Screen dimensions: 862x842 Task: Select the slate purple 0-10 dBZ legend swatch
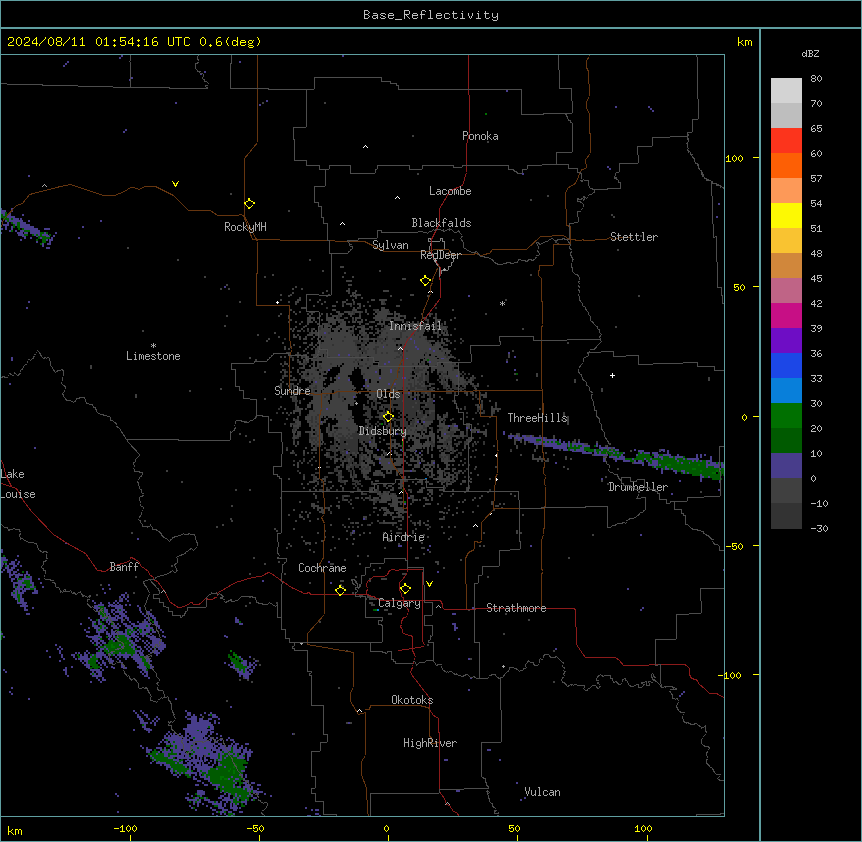(786, 466)
